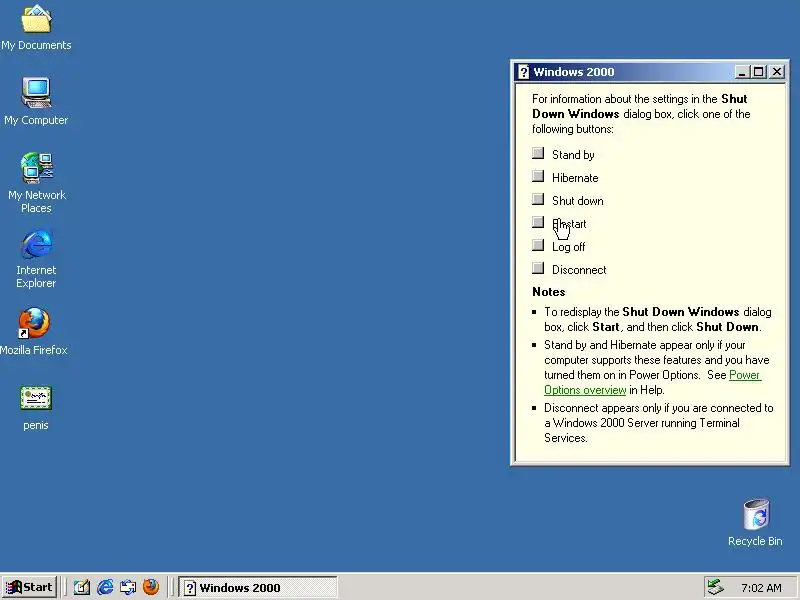This screenshot has height=600, width=800.
Task: Click the Log off help button
Action: (x=538, y=245)
